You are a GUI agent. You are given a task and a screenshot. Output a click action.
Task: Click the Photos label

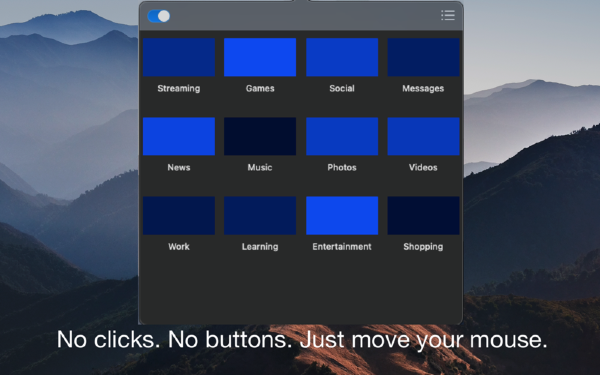pyautogui.click(x=342, y=168)
